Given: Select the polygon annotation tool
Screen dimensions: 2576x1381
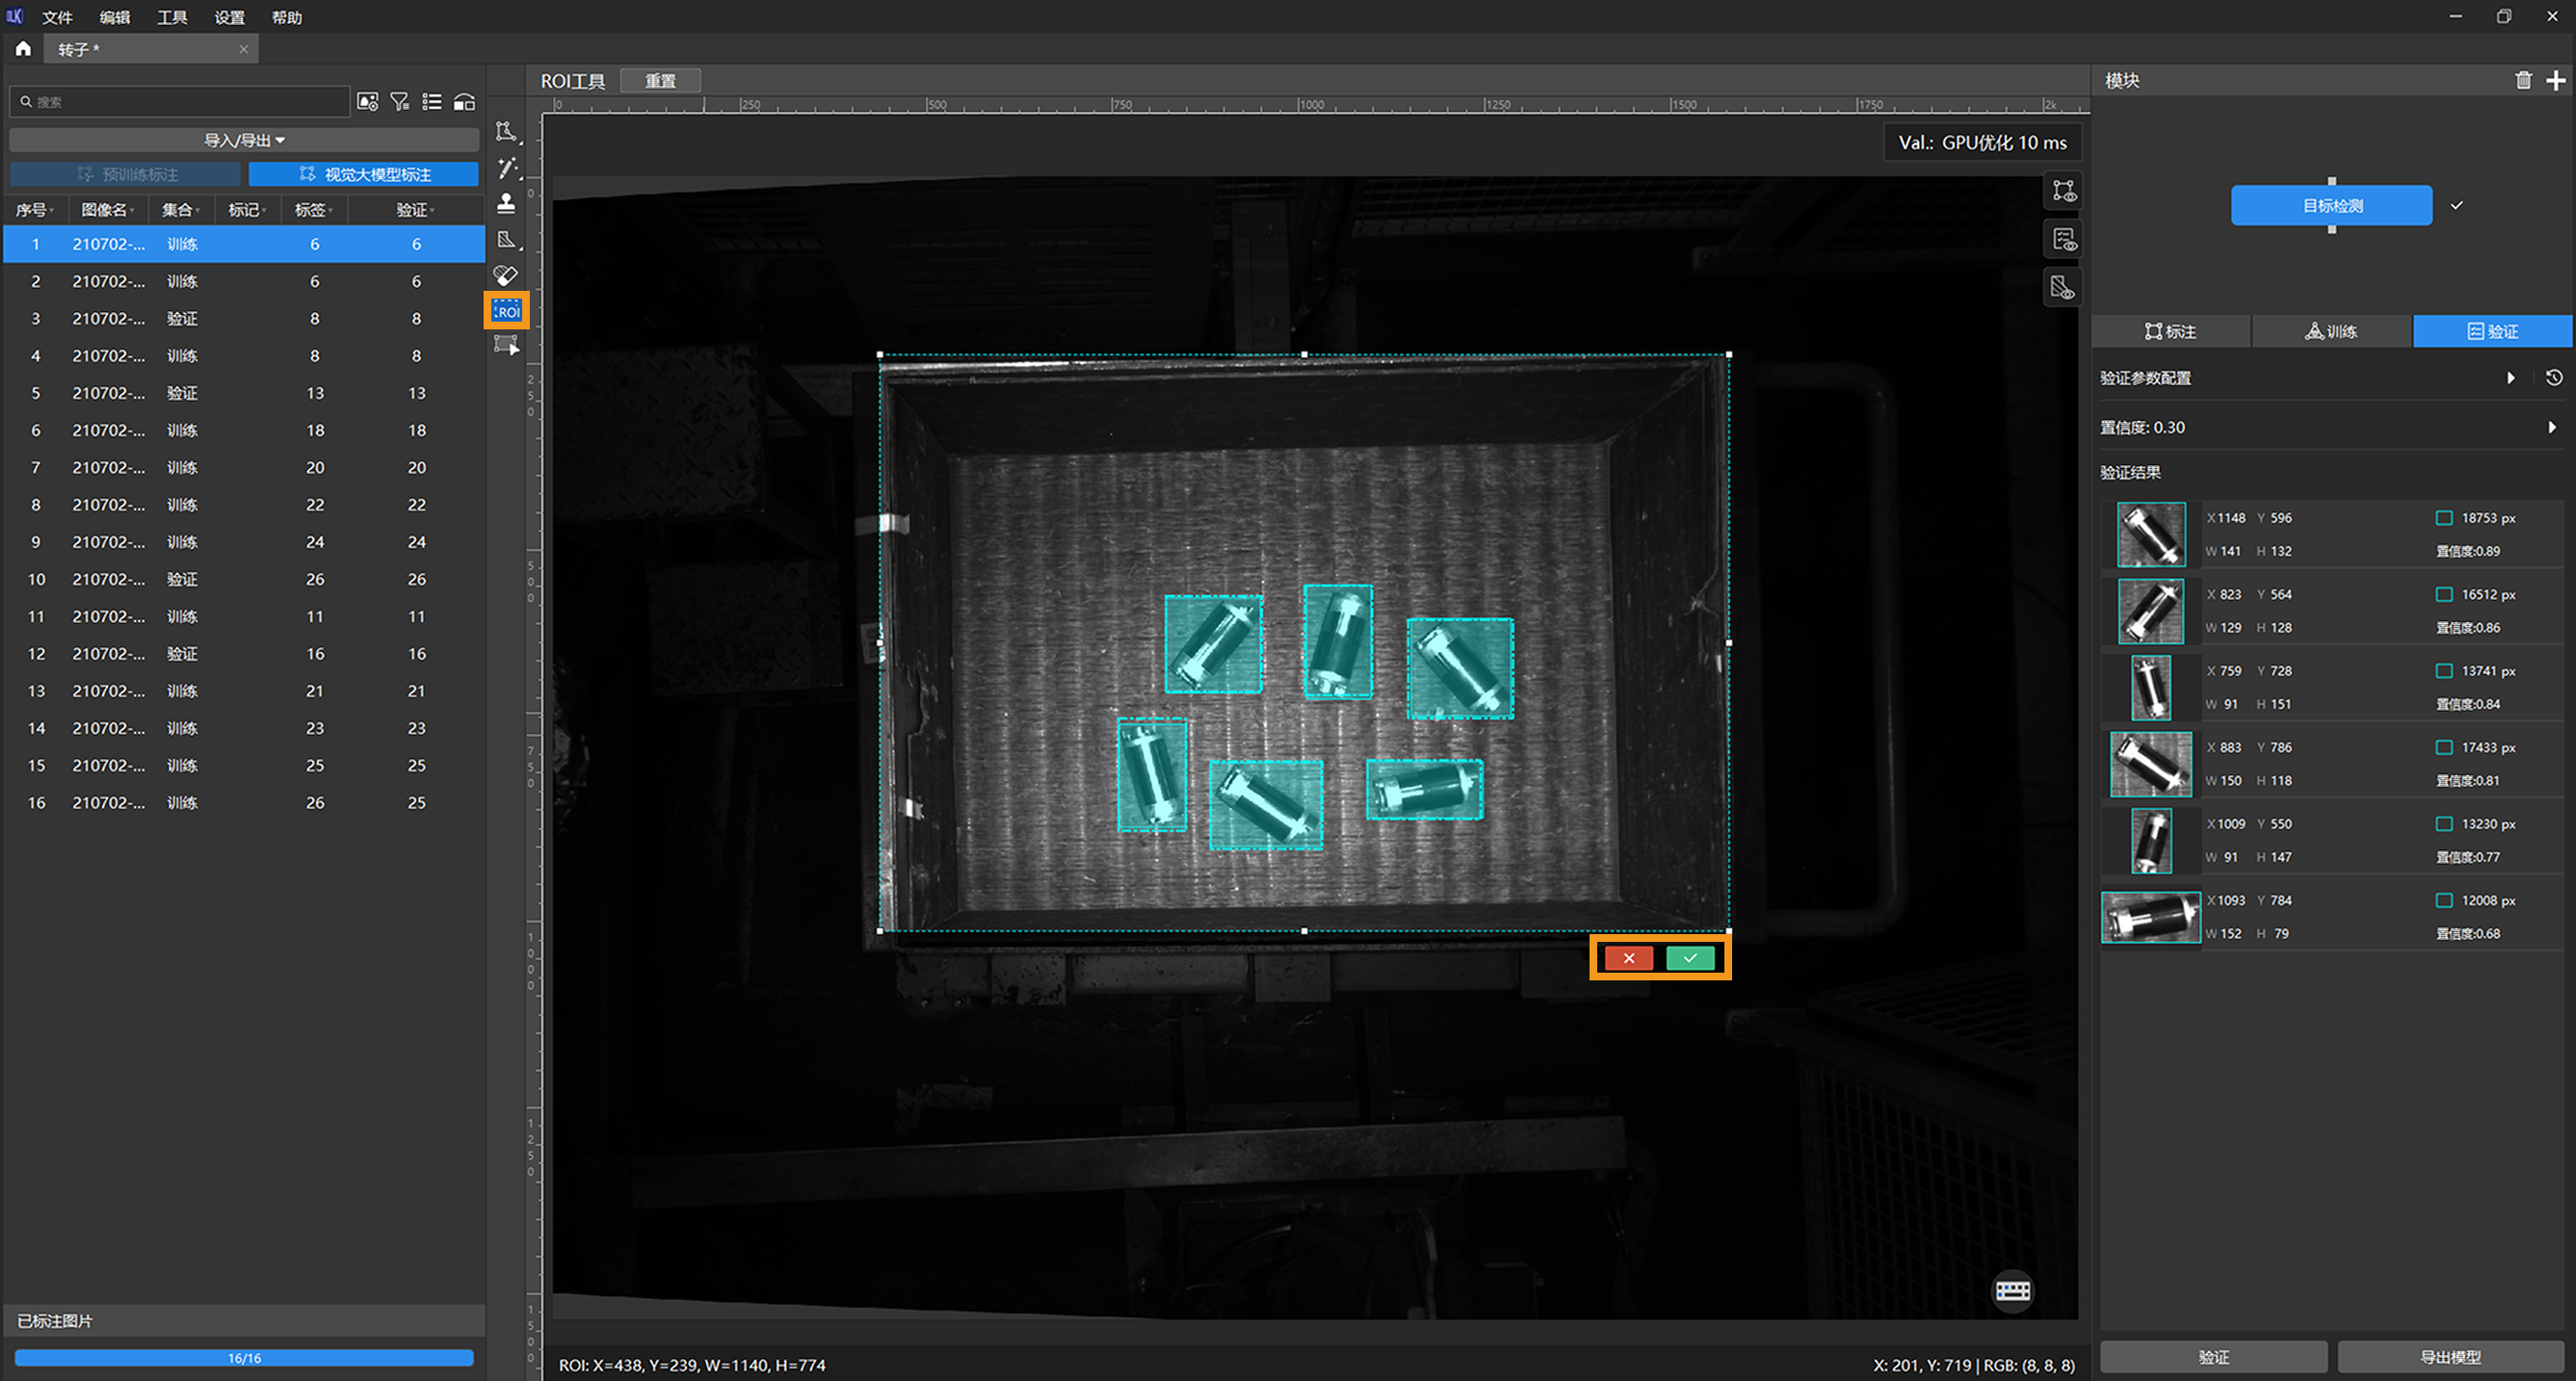Looking at the screenshot, I should coord(506,132).
